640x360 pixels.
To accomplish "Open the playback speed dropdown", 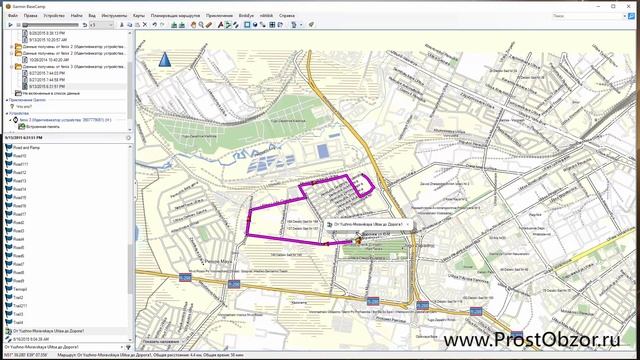I will [102, 25].
